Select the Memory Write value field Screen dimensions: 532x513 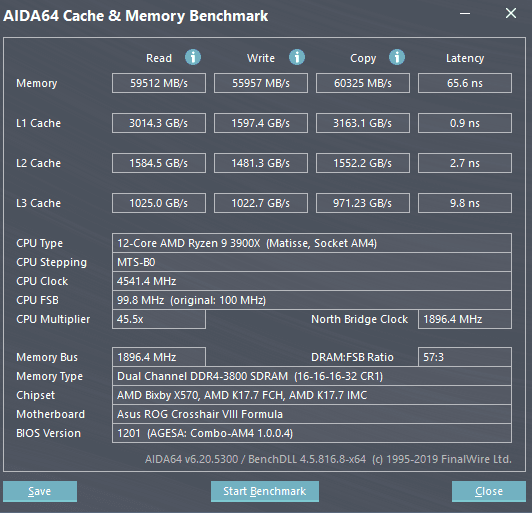[x=261, y=83]
